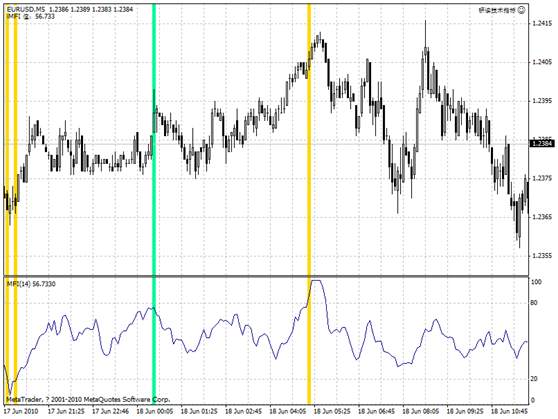Click the 18 Jun 09:25 time label
The height and width of the screenshot is (419, 558).
(x=465, y=411)
